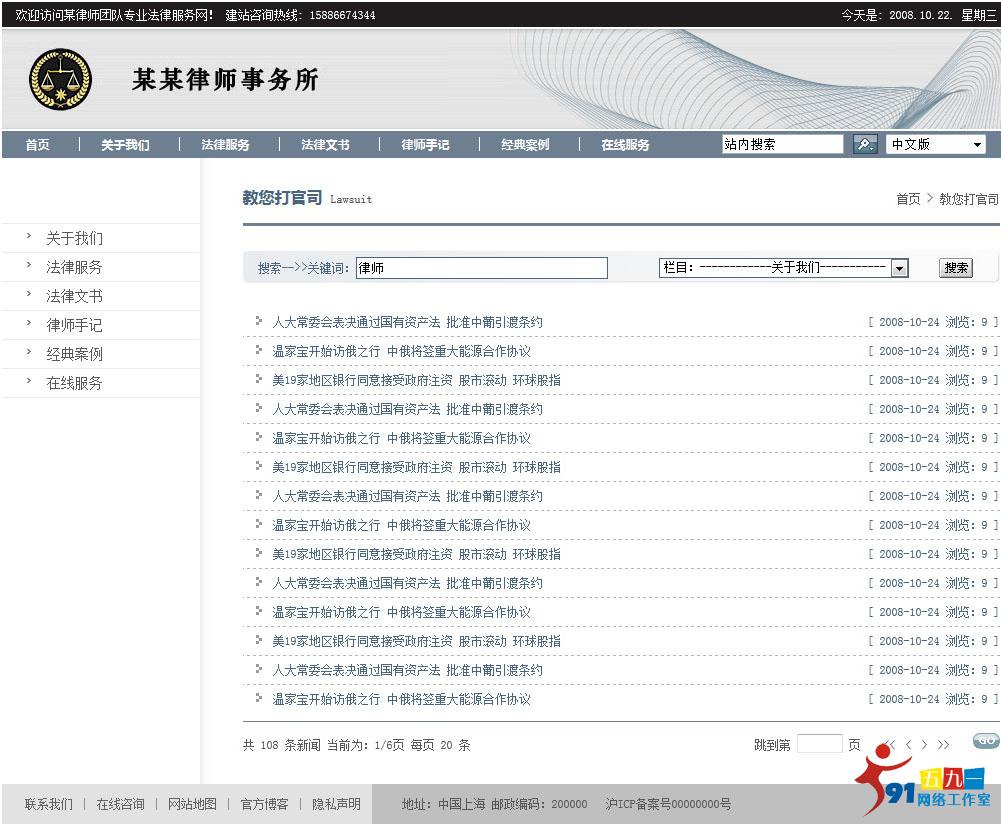This screenshot has height=824, width=1001.
Task: Open the 栏目 category dropdown
Action: [784, 267]
